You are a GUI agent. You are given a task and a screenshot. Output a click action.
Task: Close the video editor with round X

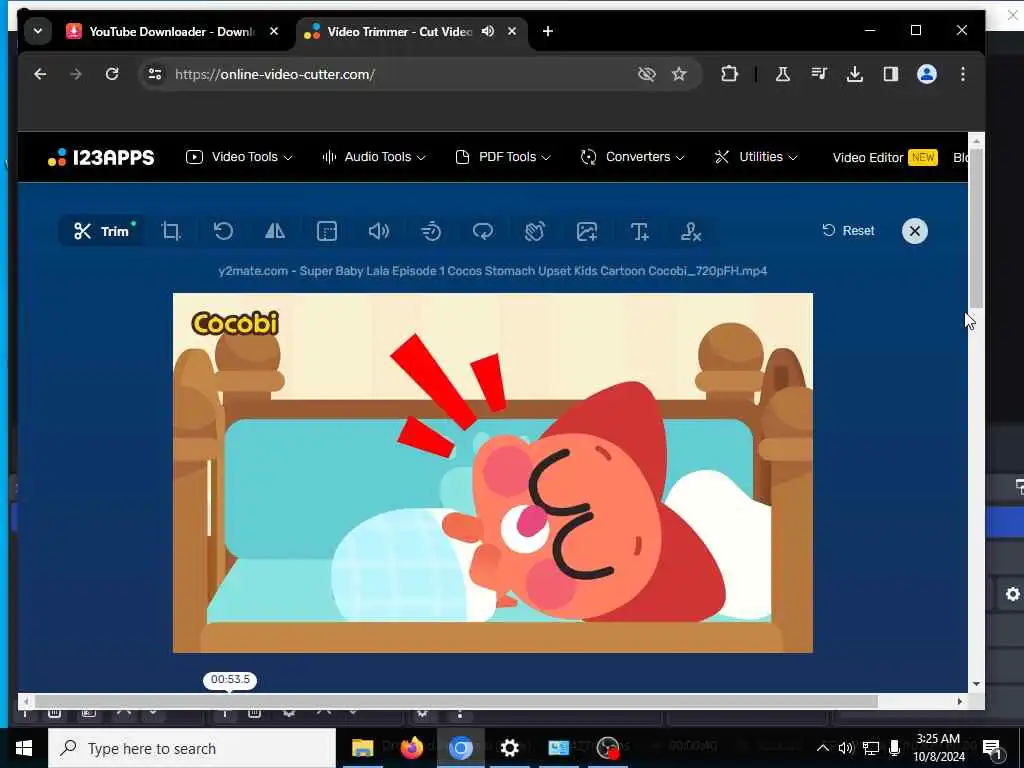tap(914, 231)
